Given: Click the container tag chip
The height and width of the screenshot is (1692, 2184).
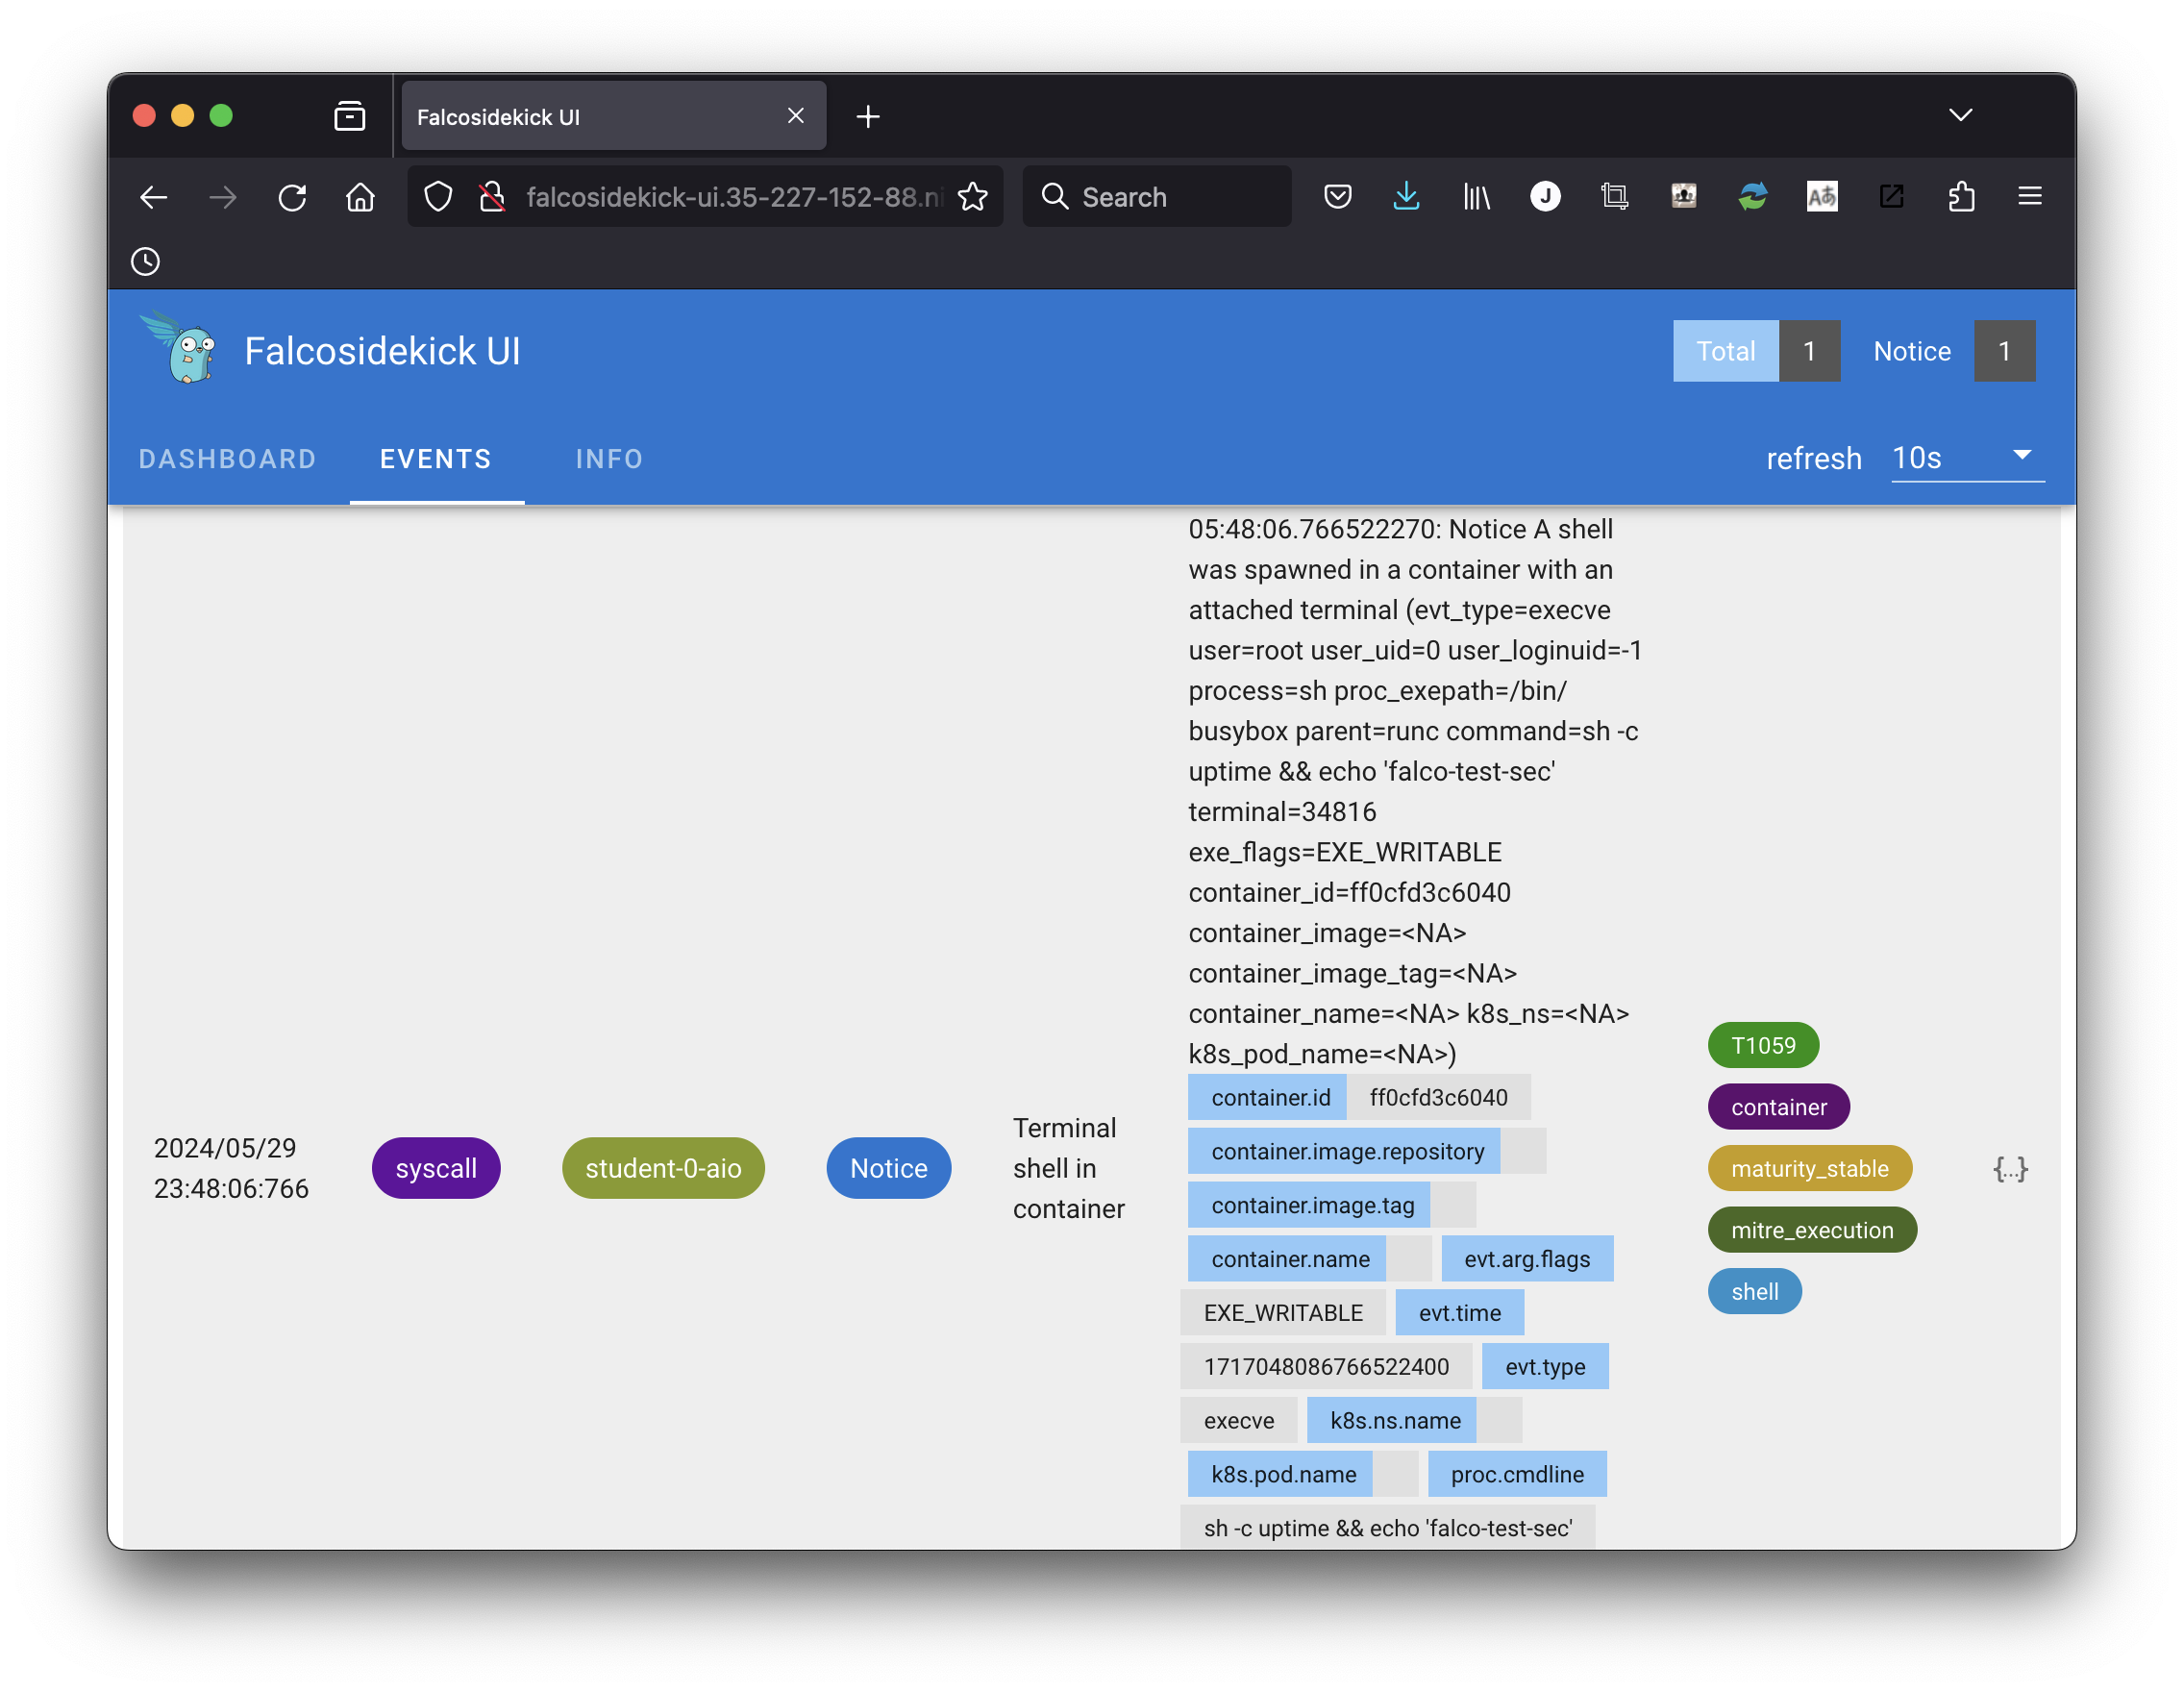Looking at the screenshot, I should coord(1778,1107).
